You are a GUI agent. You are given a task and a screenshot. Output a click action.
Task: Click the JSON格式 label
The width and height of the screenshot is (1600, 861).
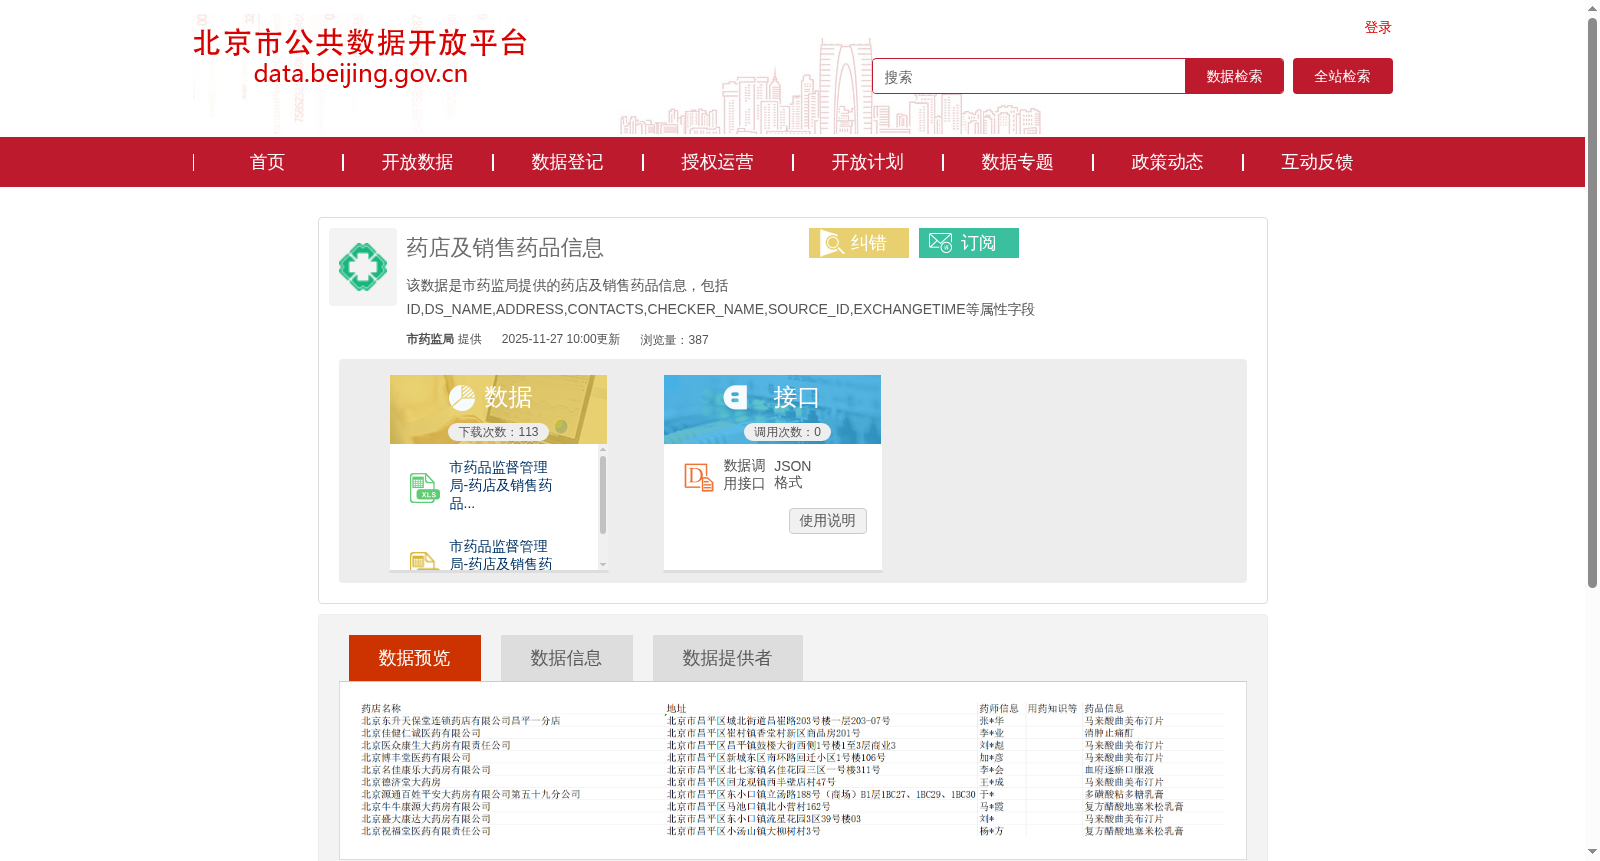tap(792, 475)
